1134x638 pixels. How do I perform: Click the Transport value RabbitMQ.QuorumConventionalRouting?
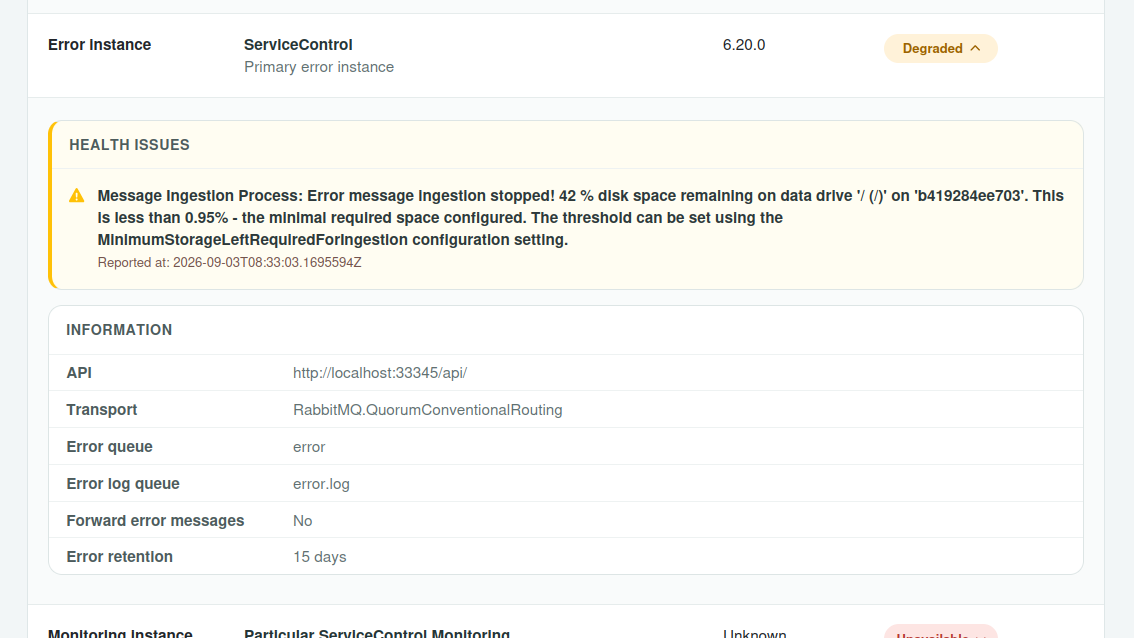pos(427,410)
